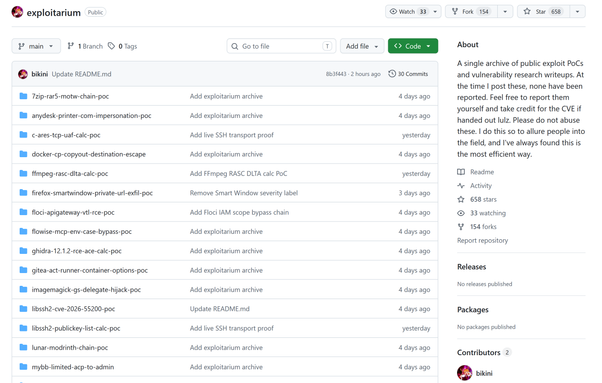
Task: Click folder icon for ghidra-12.1.2-rce-ace-calc-poc
Action: tap(23, 250)
